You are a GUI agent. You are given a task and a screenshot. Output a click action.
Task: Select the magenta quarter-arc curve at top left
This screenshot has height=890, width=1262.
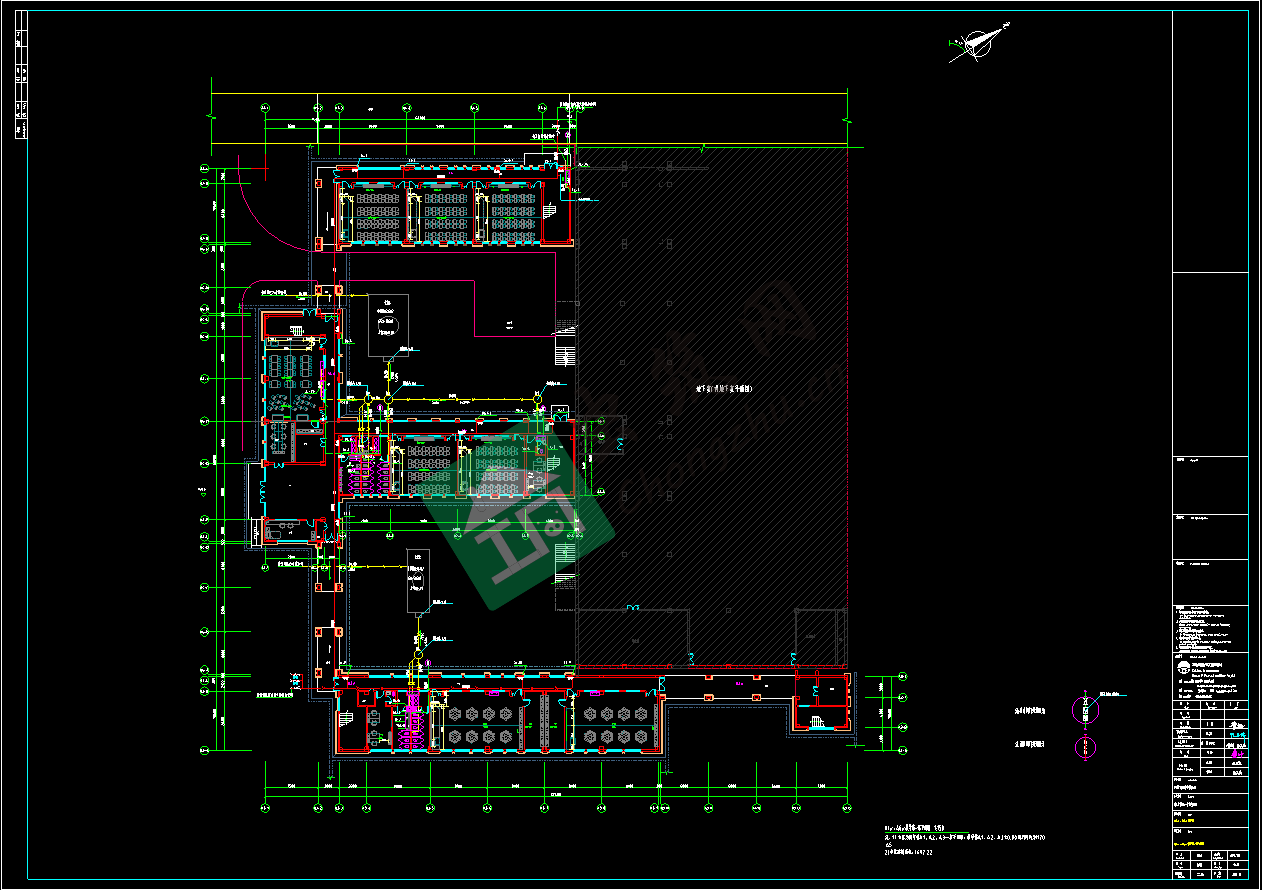(x=270, y=215)
